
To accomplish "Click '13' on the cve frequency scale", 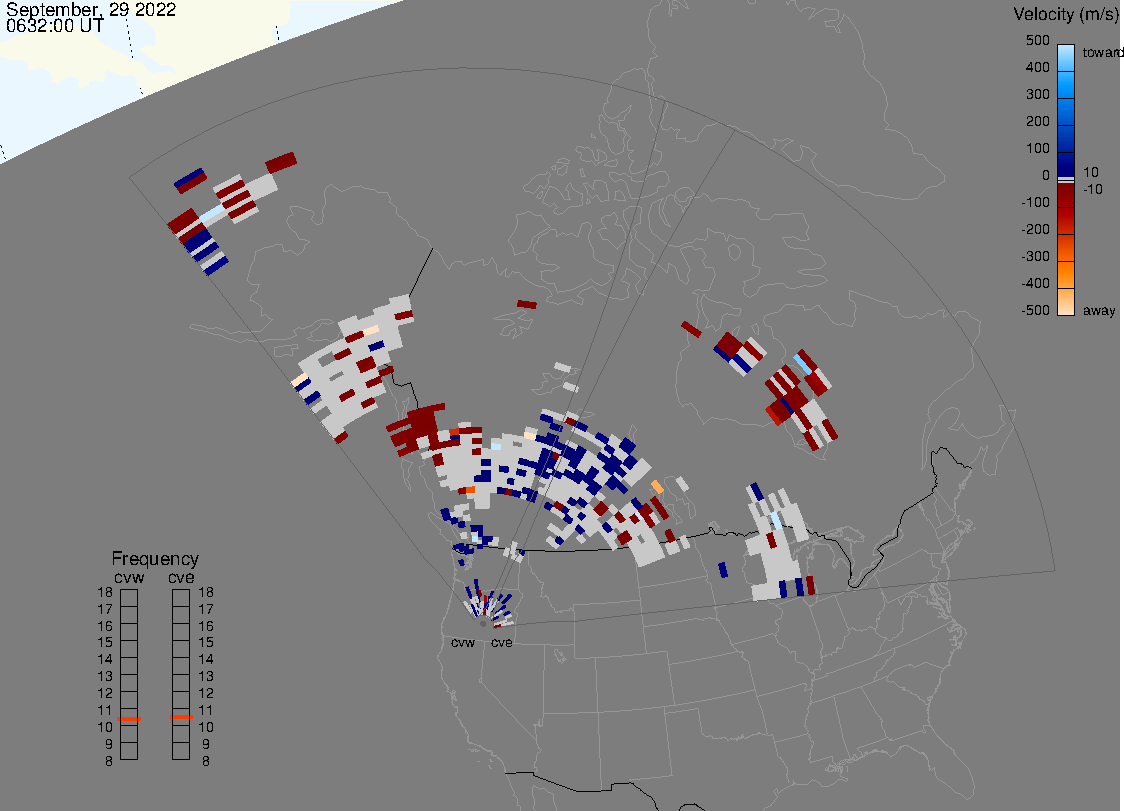I will click(x=206, y=676).
